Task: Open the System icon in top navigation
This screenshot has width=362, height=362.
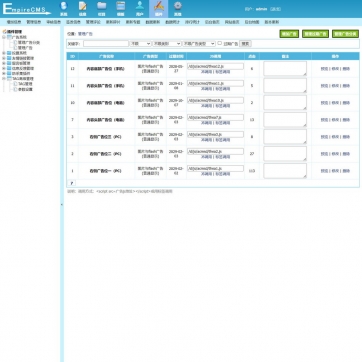Action: tap(63, 8)
